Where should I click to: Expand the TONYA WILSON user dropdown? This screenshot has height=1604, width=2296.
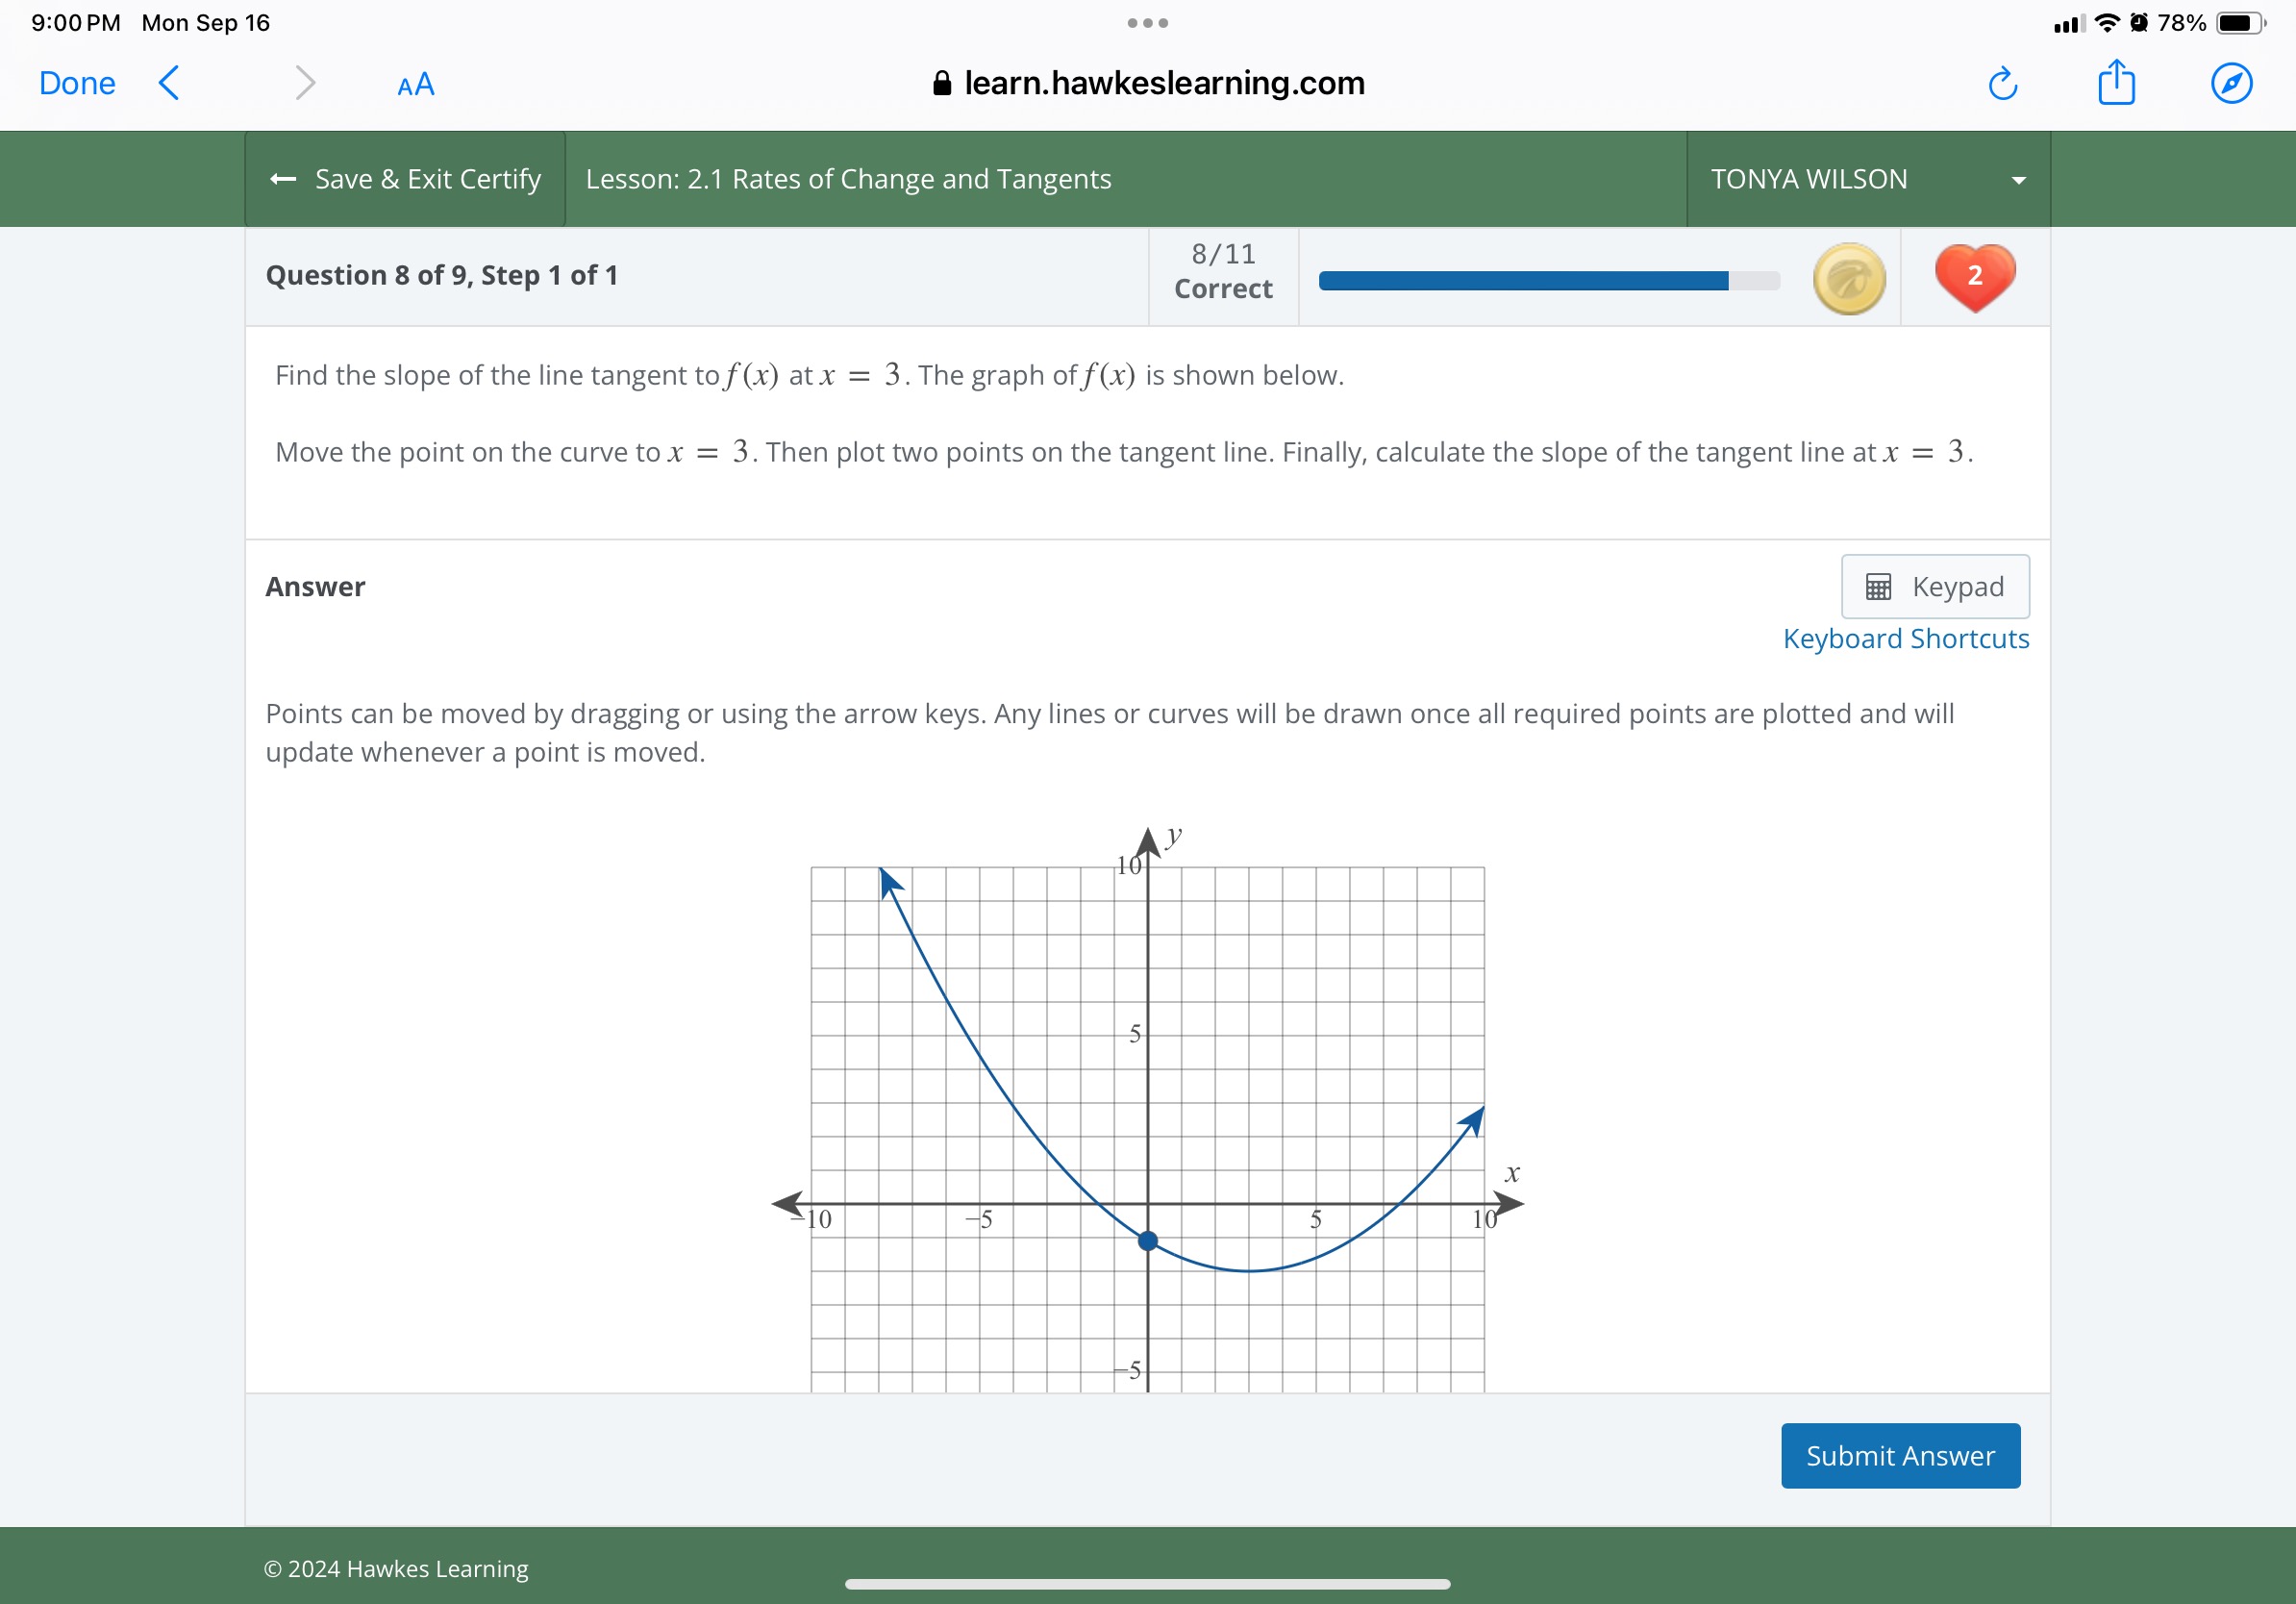click(1868, 179)
